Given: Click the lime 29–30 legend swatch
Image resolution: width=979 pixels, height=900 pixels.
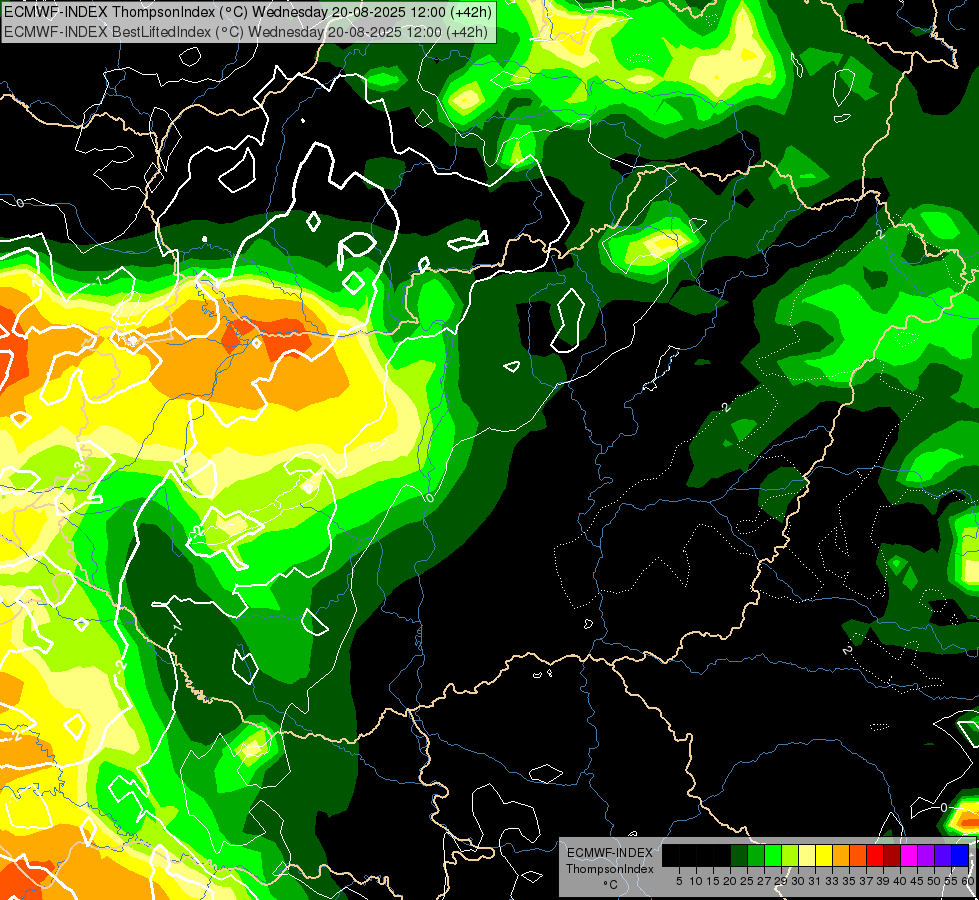Looking at the screenshot, I should (x=790, y=855).
